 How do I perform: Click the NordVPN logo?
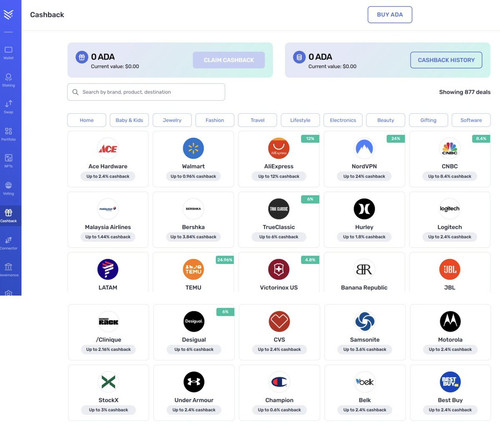[364, 148]
